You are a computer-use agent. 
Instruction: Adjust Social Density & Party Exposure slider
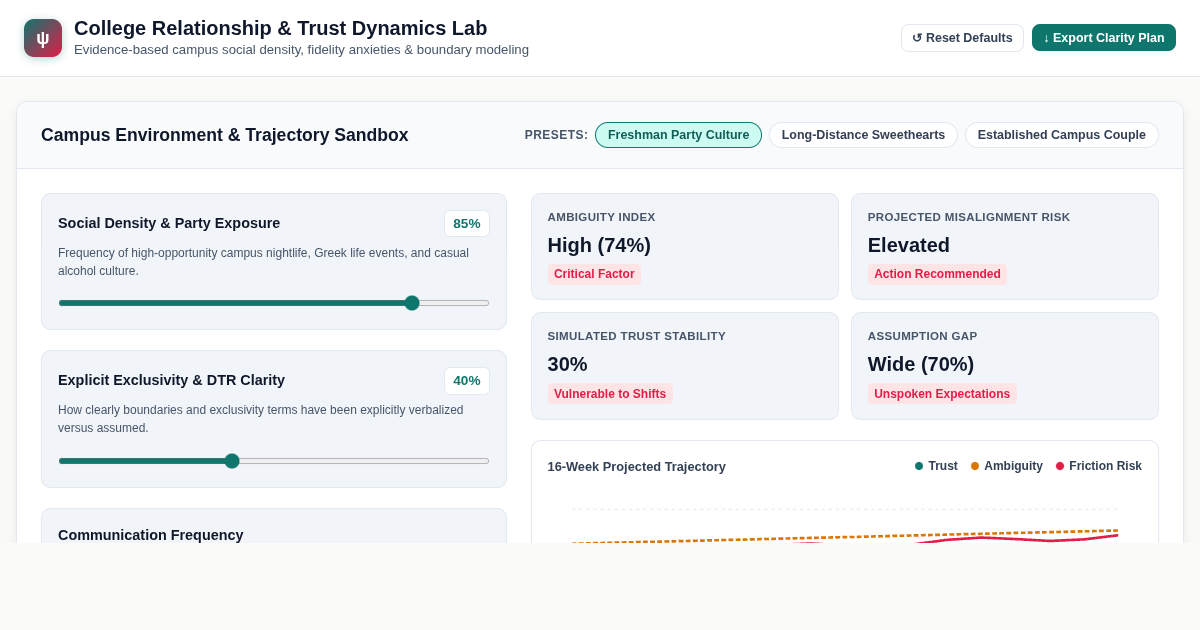274,303
